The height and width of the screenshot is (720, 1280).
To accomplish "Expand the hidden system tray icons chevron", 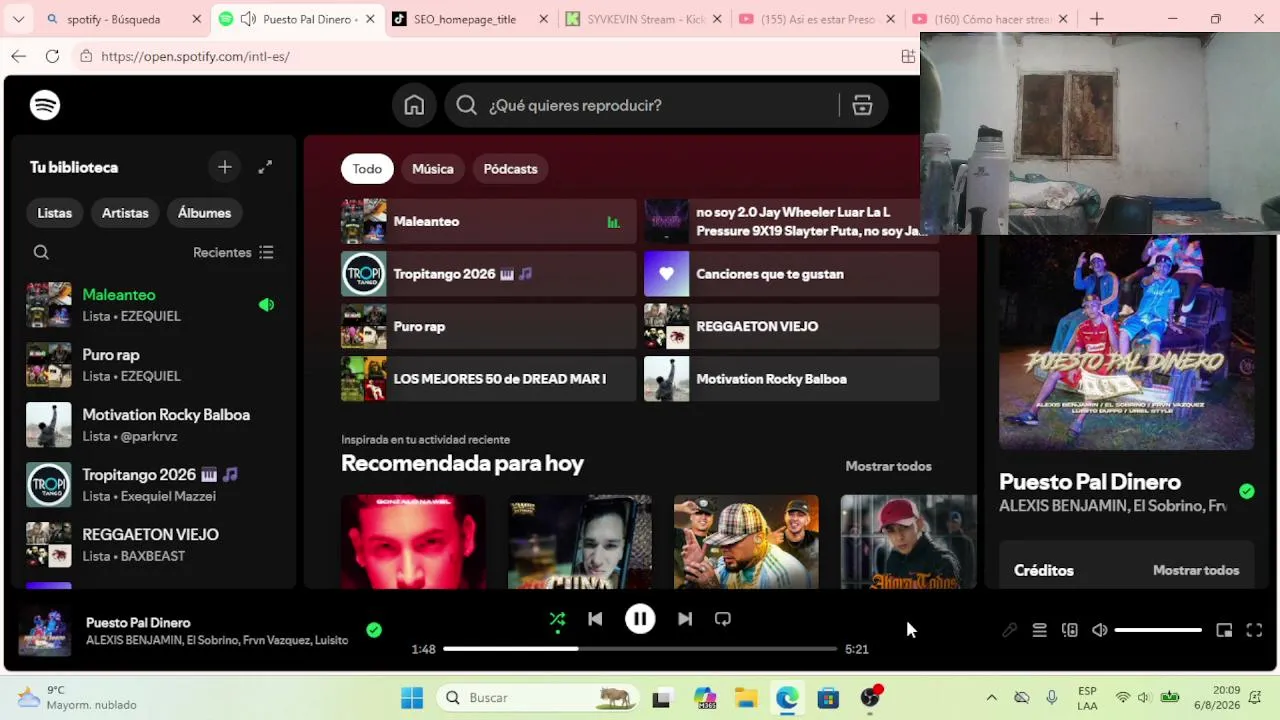I will coord(991,697).
